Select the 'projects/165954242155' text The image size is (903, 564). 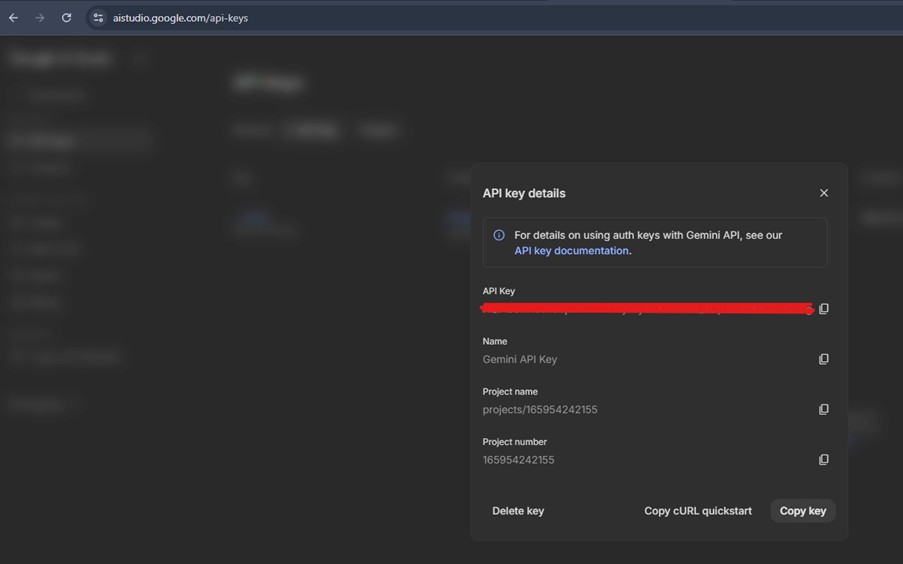tap(540, 410)
